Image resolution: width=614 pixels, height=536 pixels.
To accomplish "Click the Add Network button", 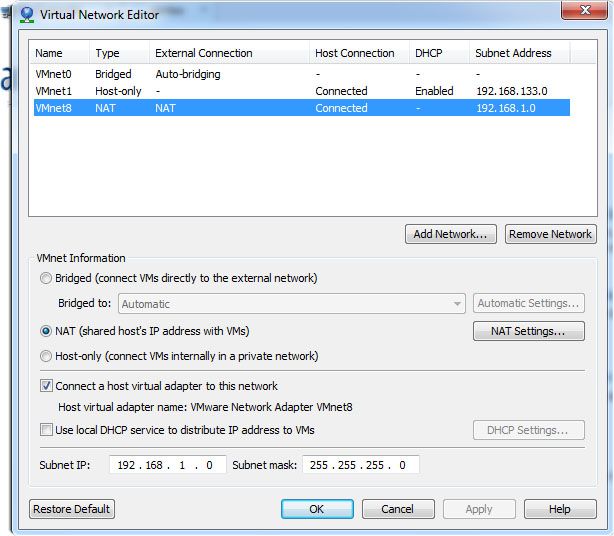I will pos(451,234).
